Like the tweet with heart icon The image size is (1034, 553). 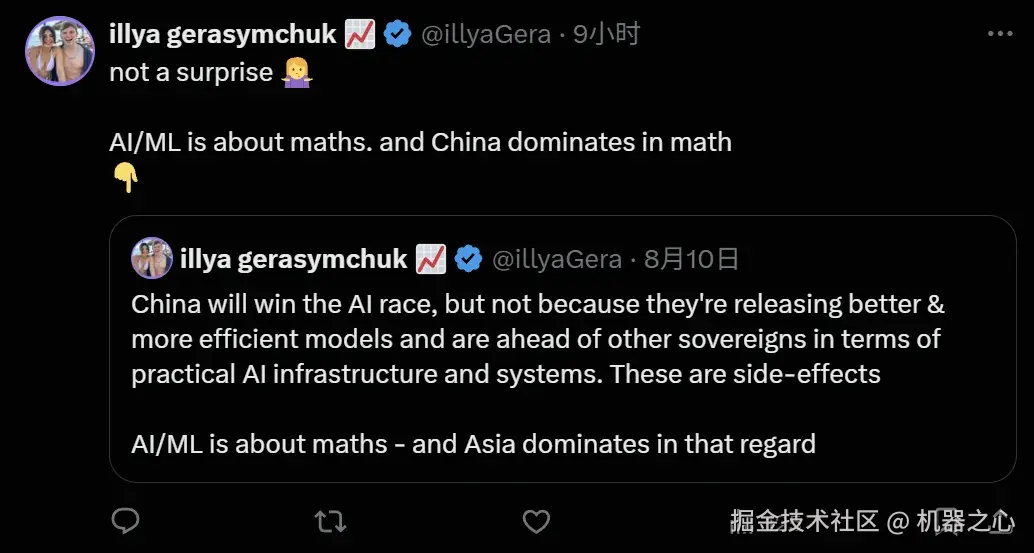point(536,521)
